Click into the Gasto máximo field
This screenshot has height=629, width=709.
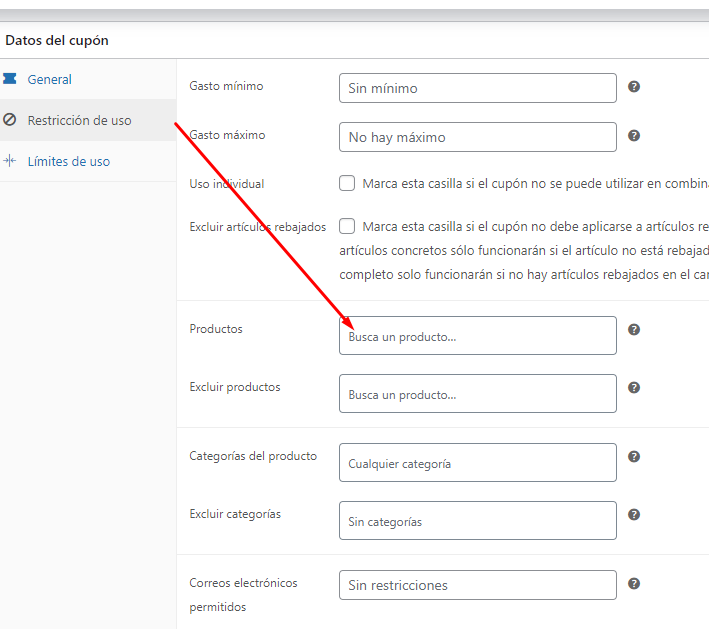click(x=477, y=137)
